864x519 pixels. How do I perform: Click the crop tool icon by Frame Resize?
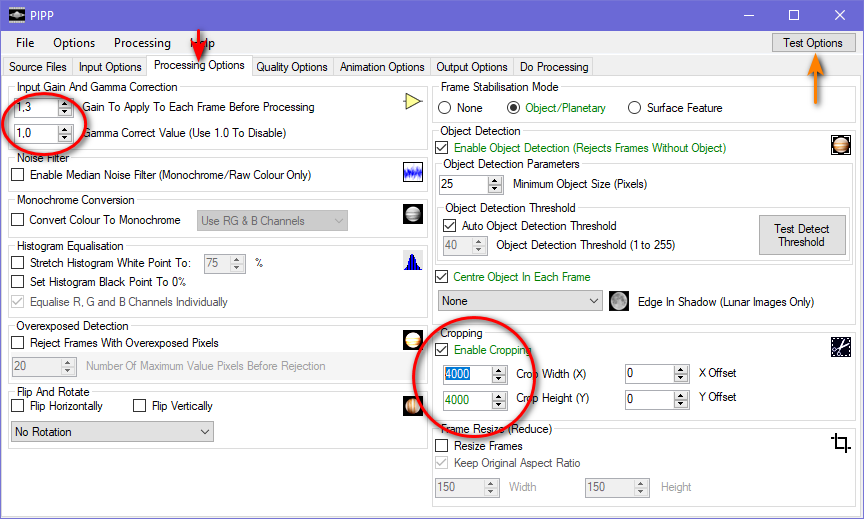point(840,441)
